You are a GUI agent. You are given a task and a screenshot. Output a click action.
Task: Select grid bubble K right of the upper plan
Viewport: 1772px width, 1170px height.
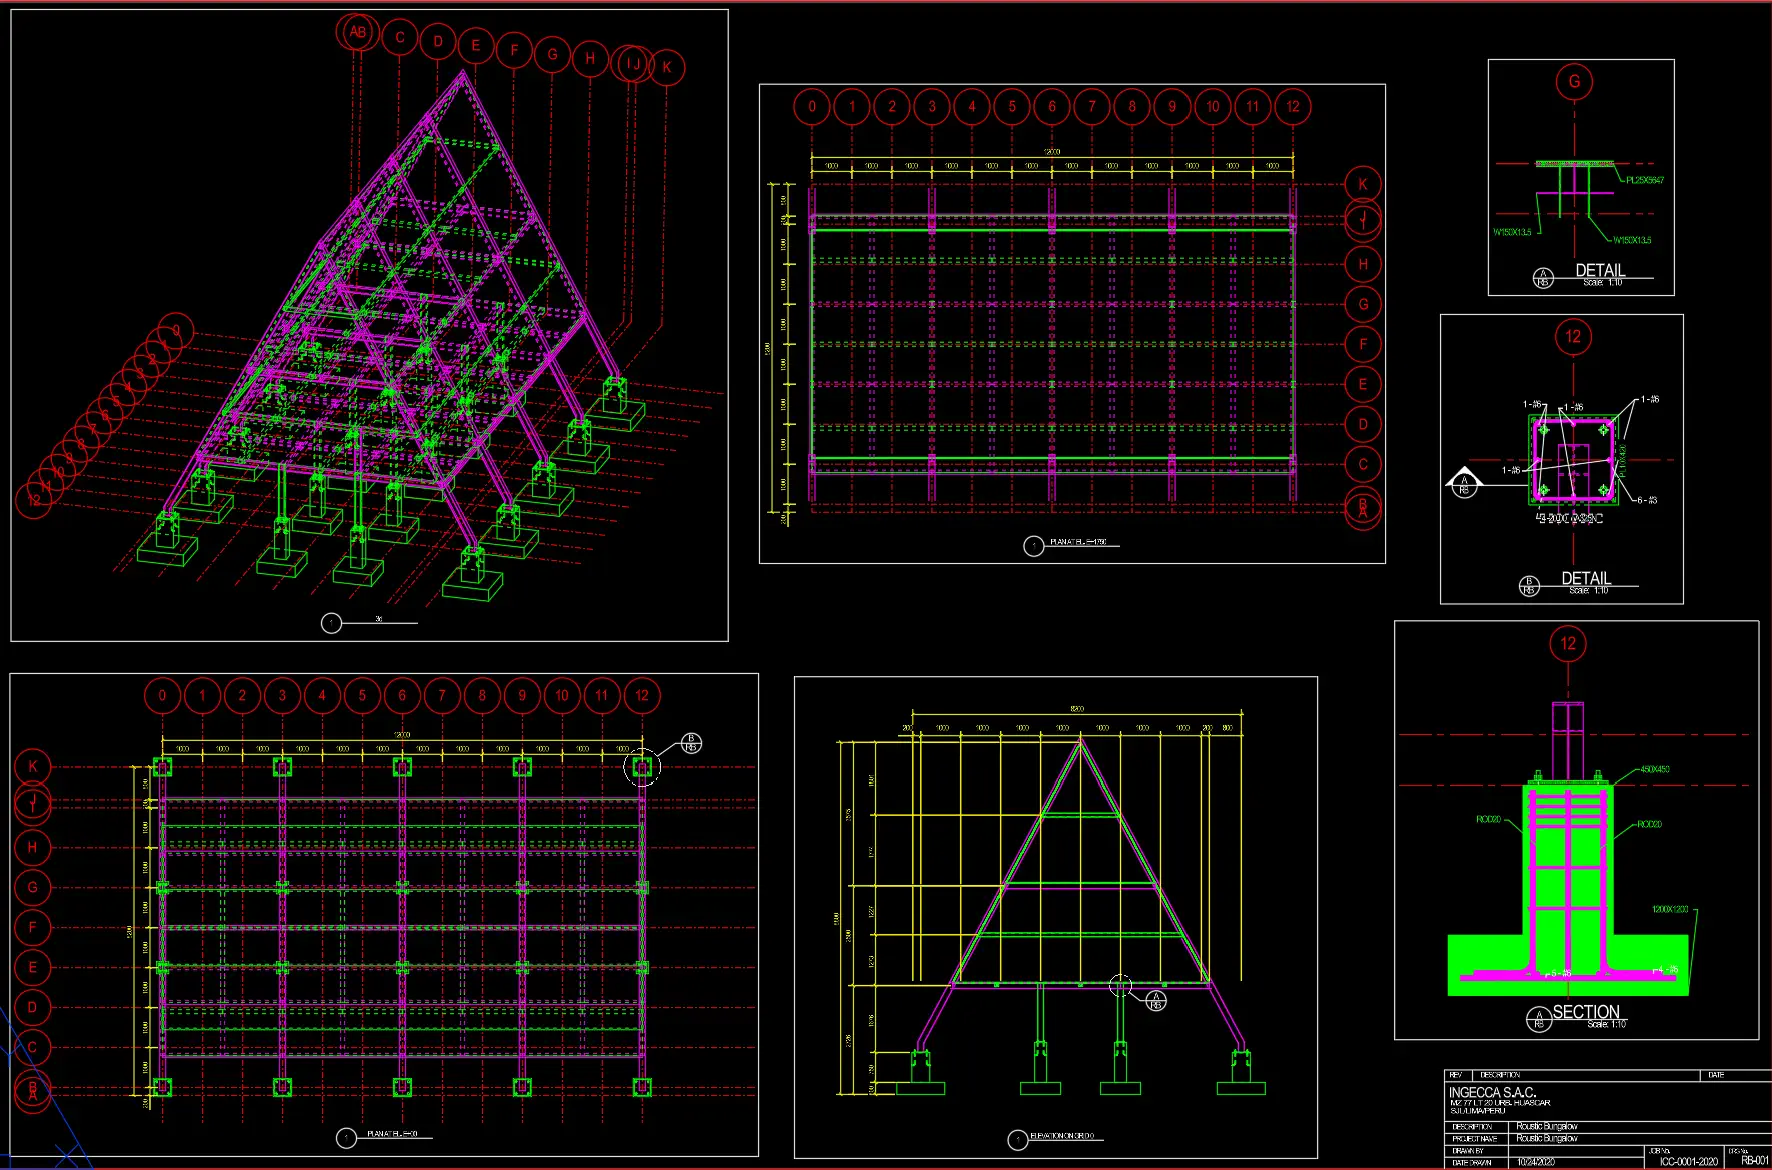[x=1363, y=184]
